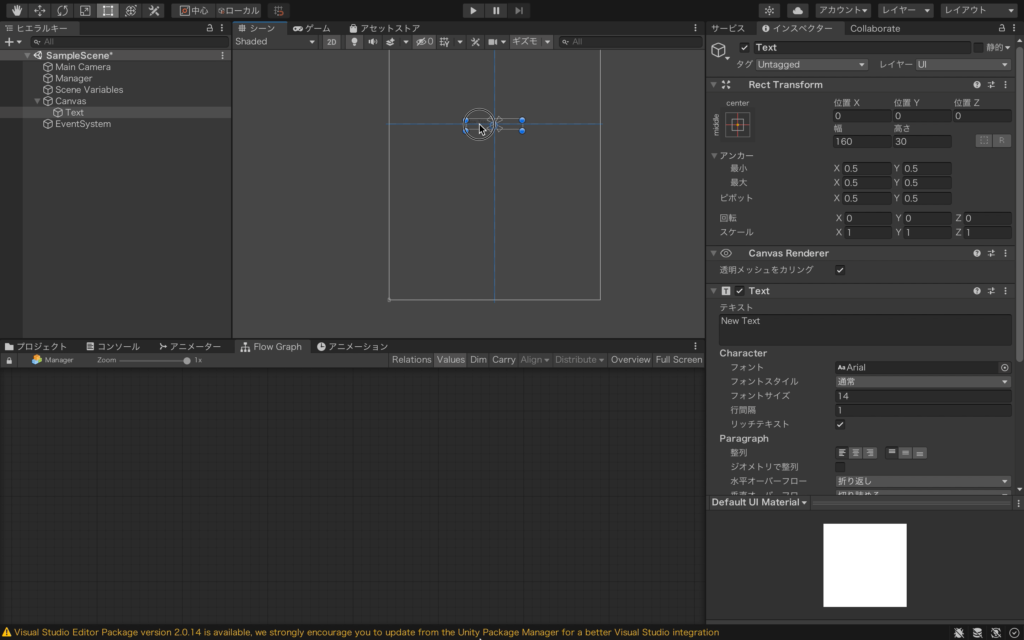Click the Hierarchy search field
This screenshot has width=1024, height=640.
(x=129, y=42)
